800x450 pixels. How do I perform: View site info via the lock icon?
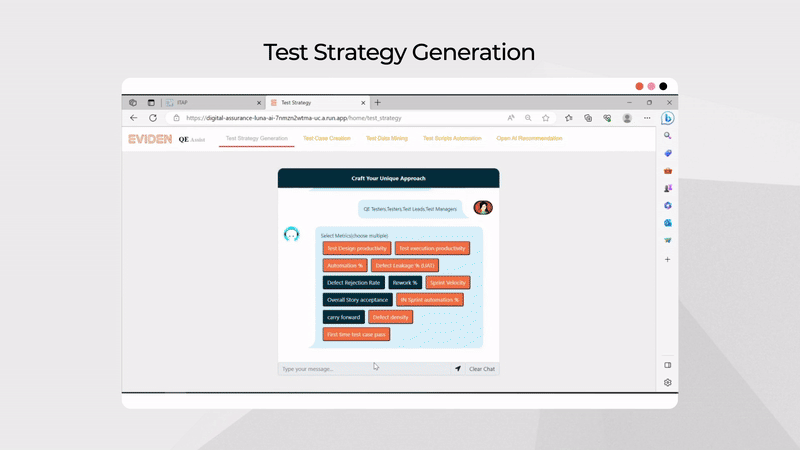tap(177, 118)
